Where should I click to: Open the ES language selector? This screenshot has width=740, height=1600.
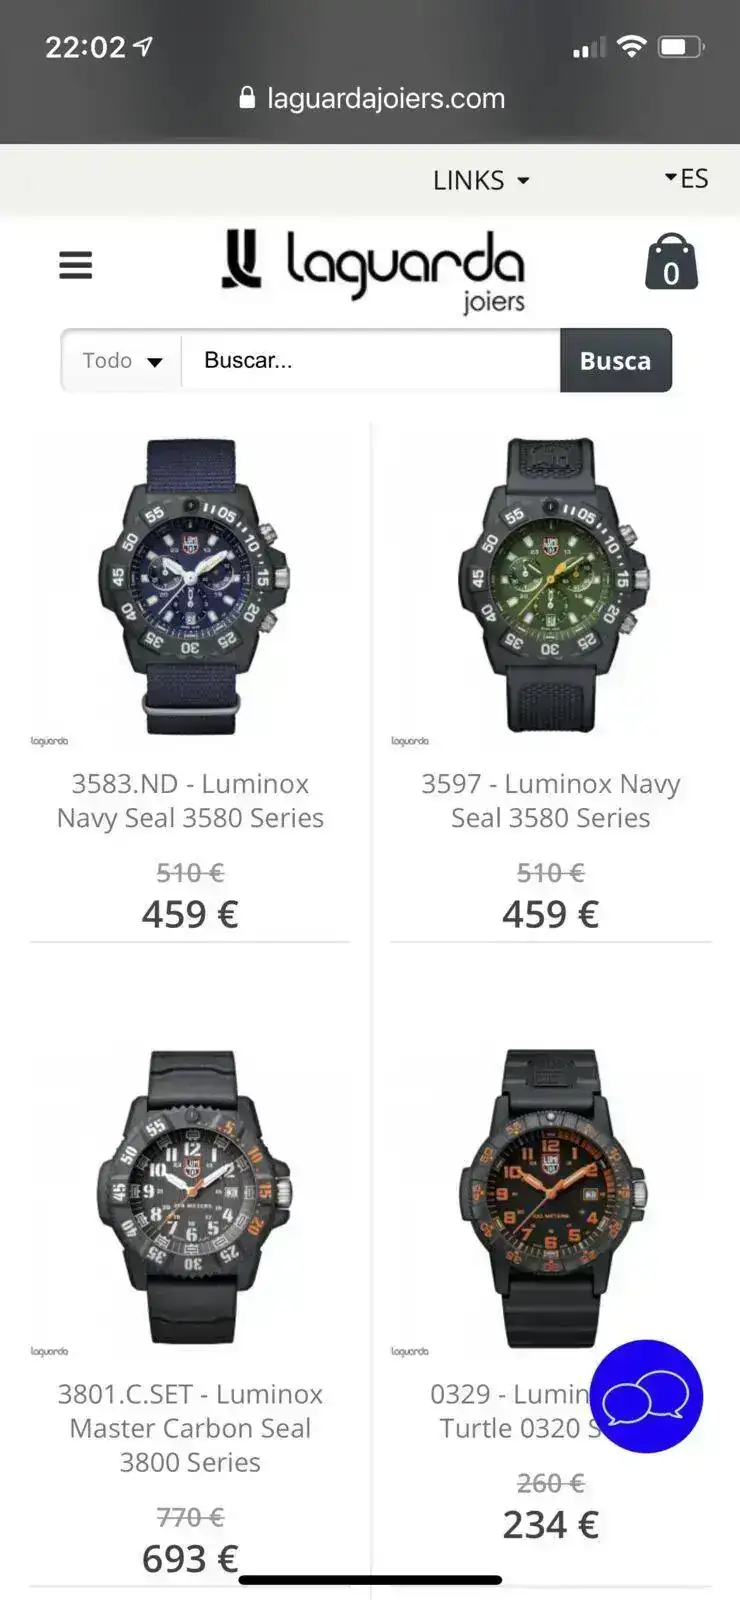[x=686, y=178]
